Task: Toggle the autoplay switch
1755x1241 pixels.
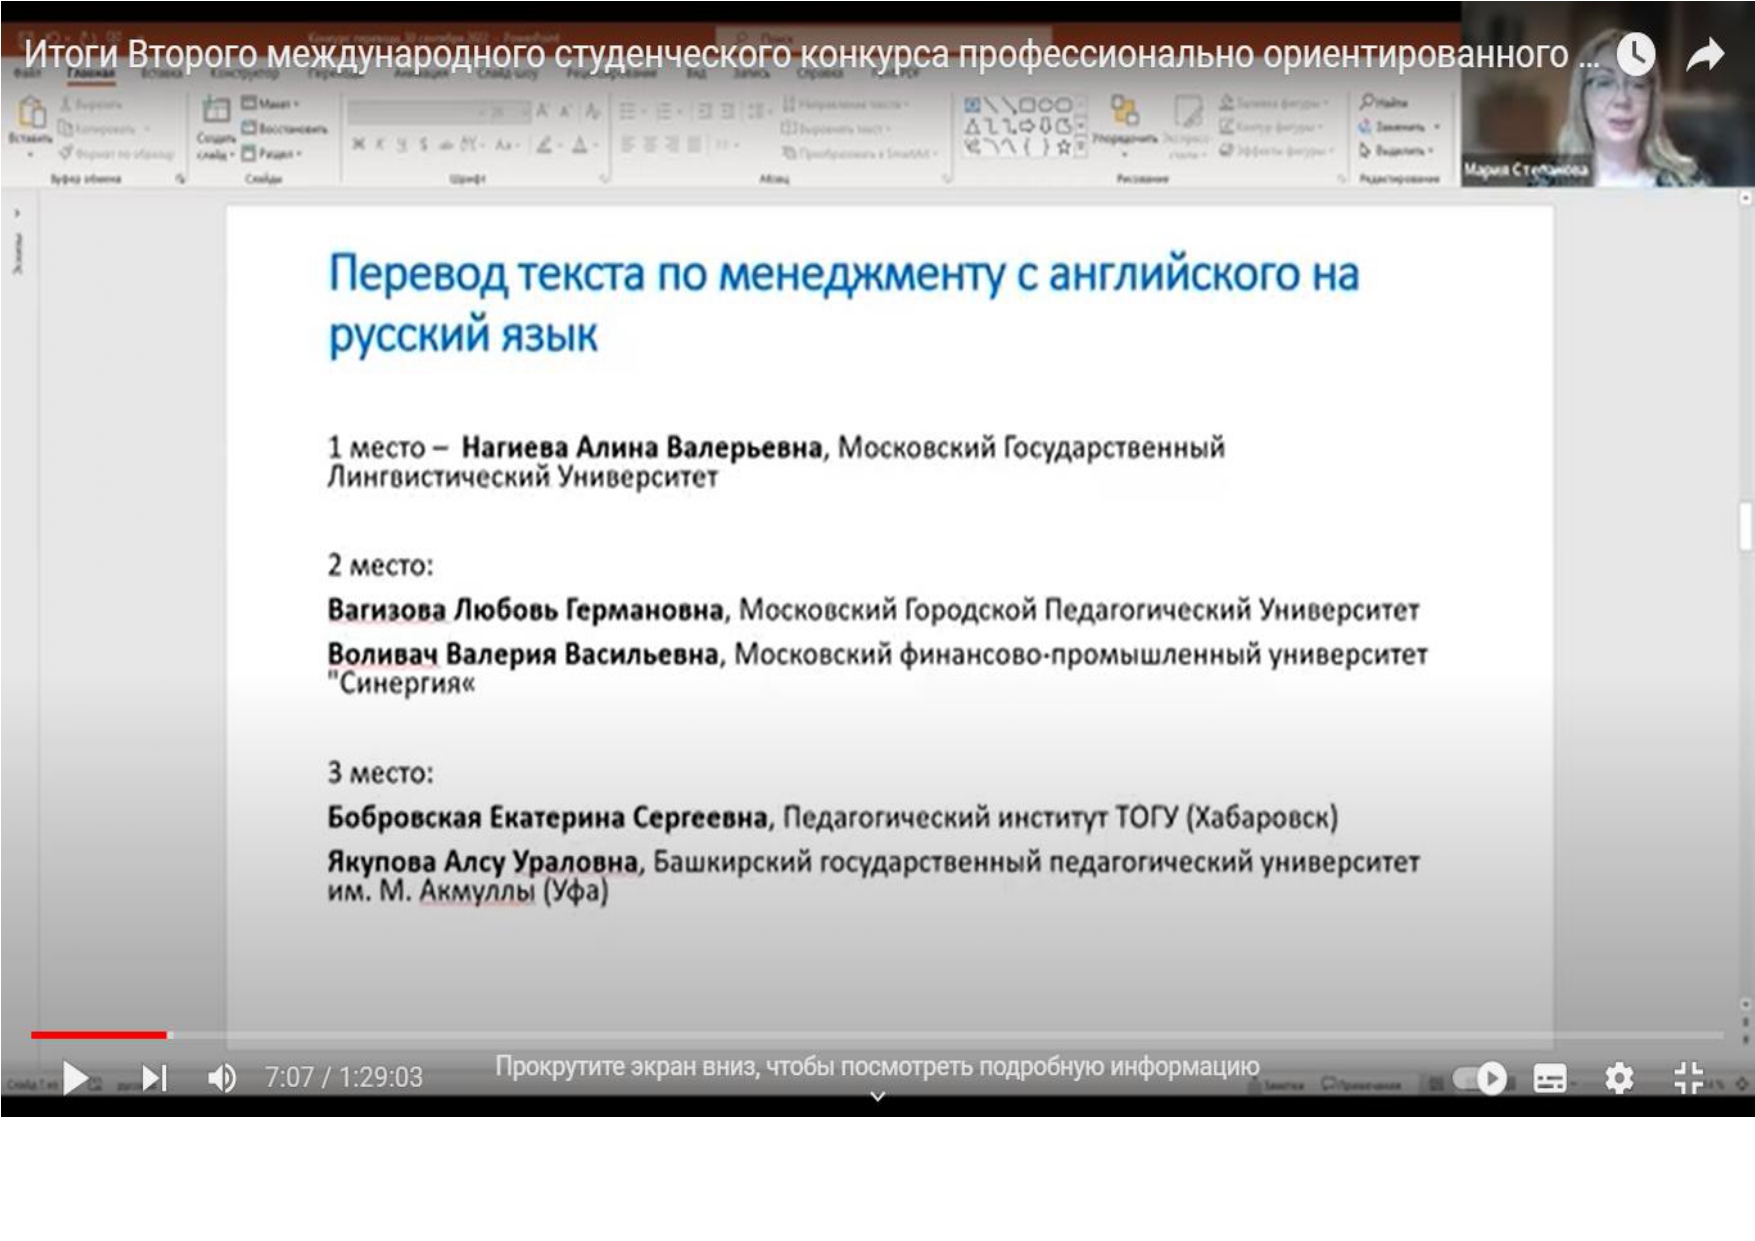Action: pos(1481,1078)
